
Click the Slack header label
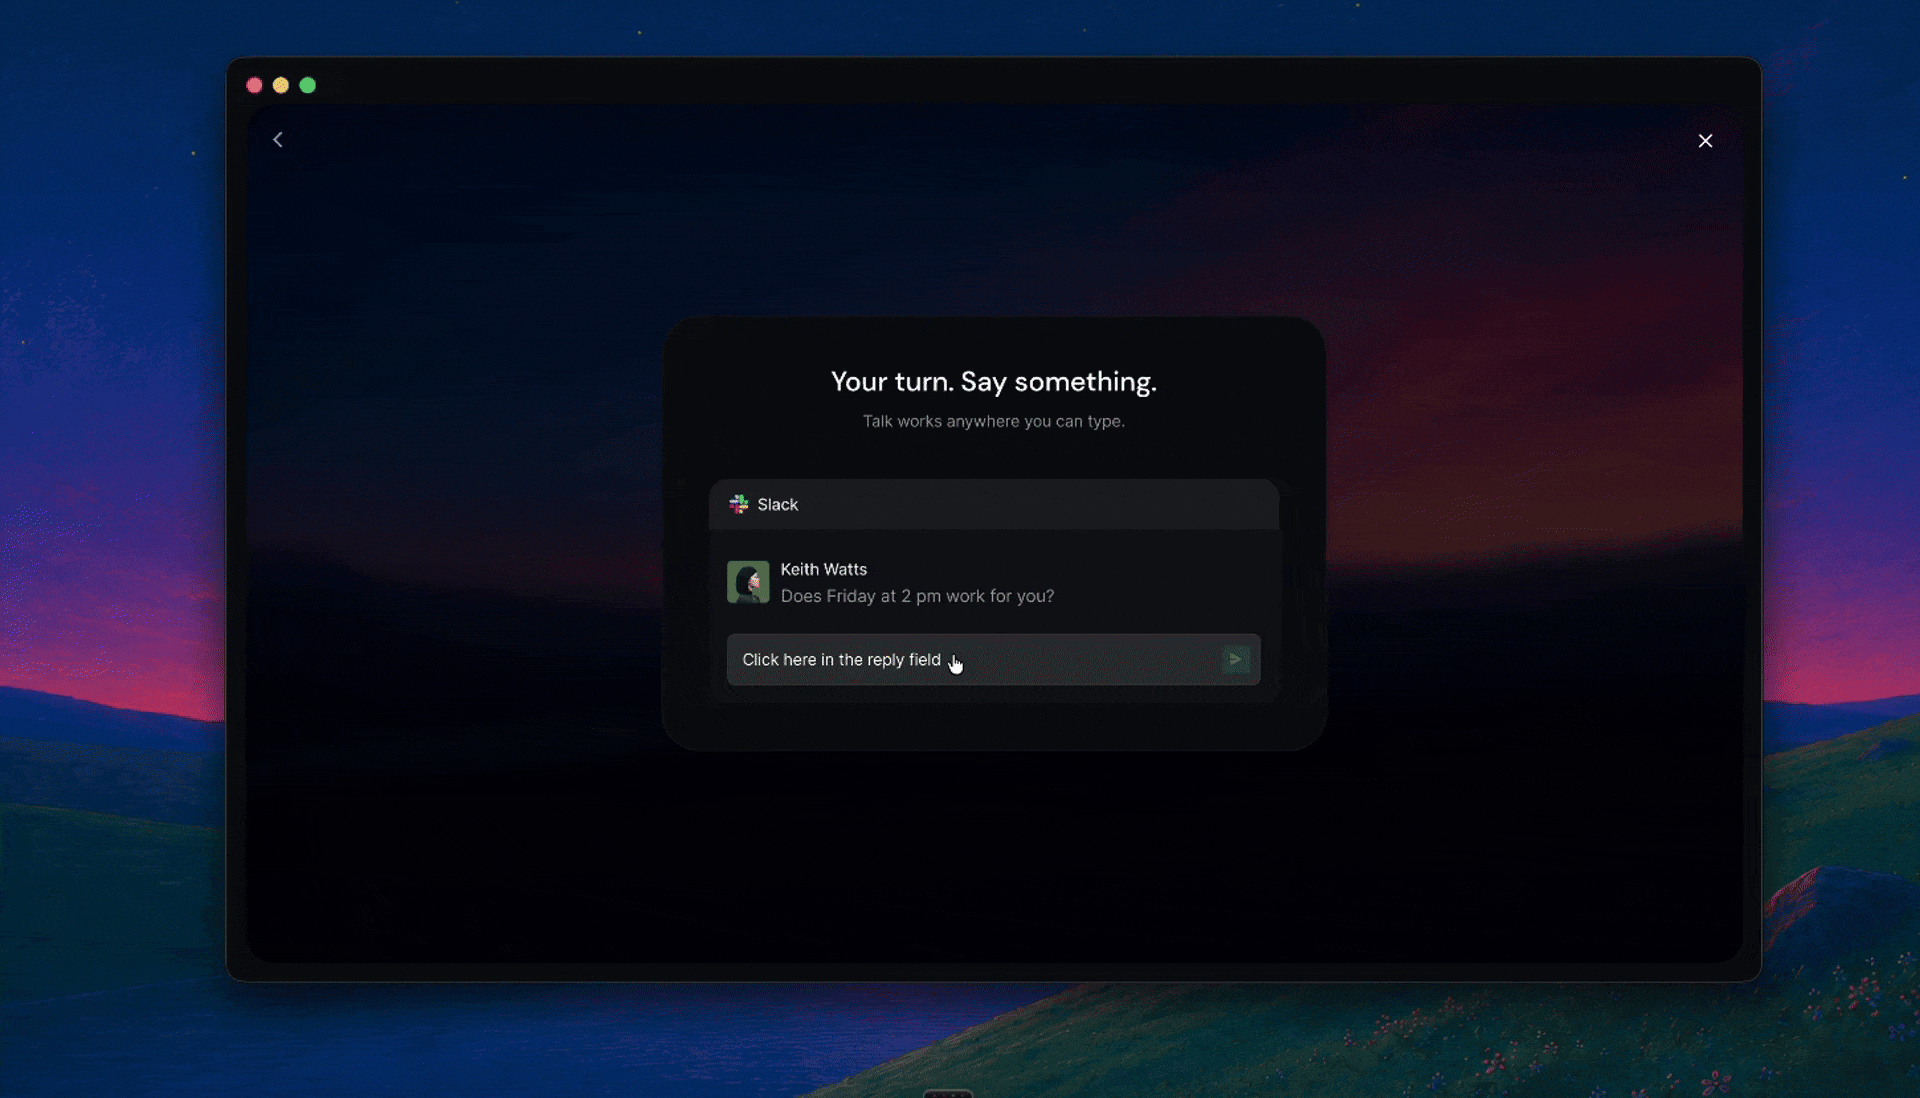tap(777, 504)
